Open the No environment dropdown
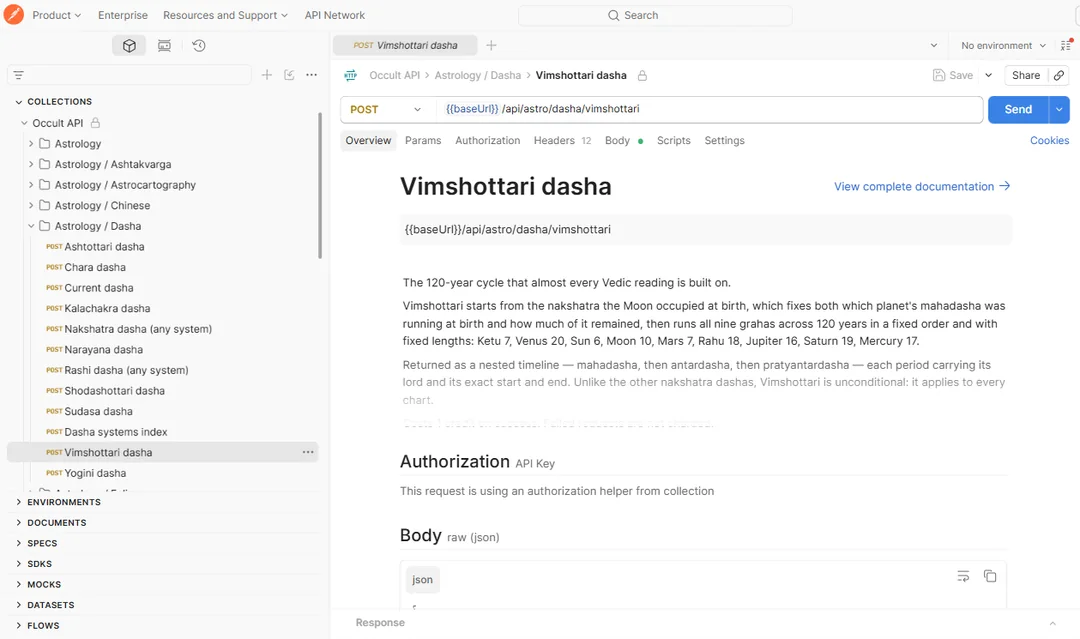1080x639 pixels. coord(1003,45)
